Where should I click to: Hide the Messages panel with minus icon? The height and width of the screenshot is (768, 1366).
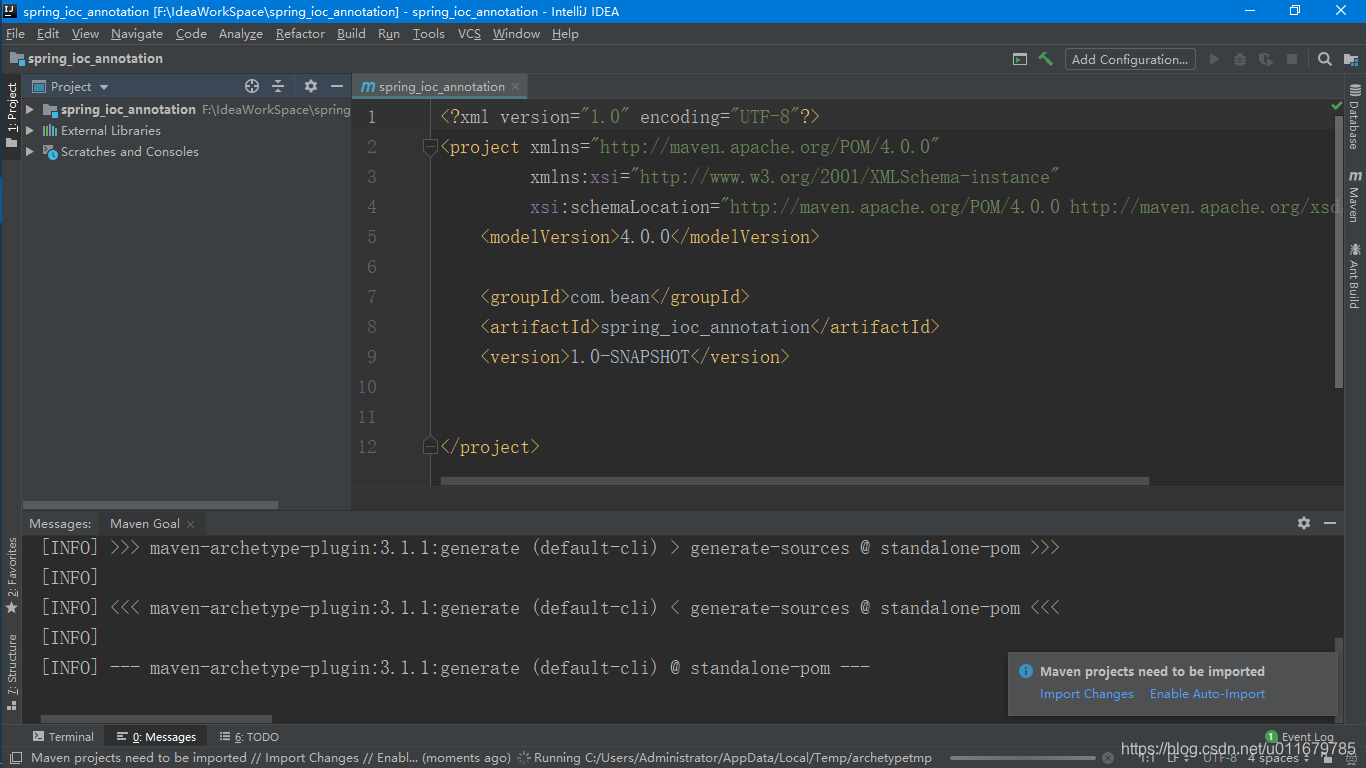tap(1330, 523)
